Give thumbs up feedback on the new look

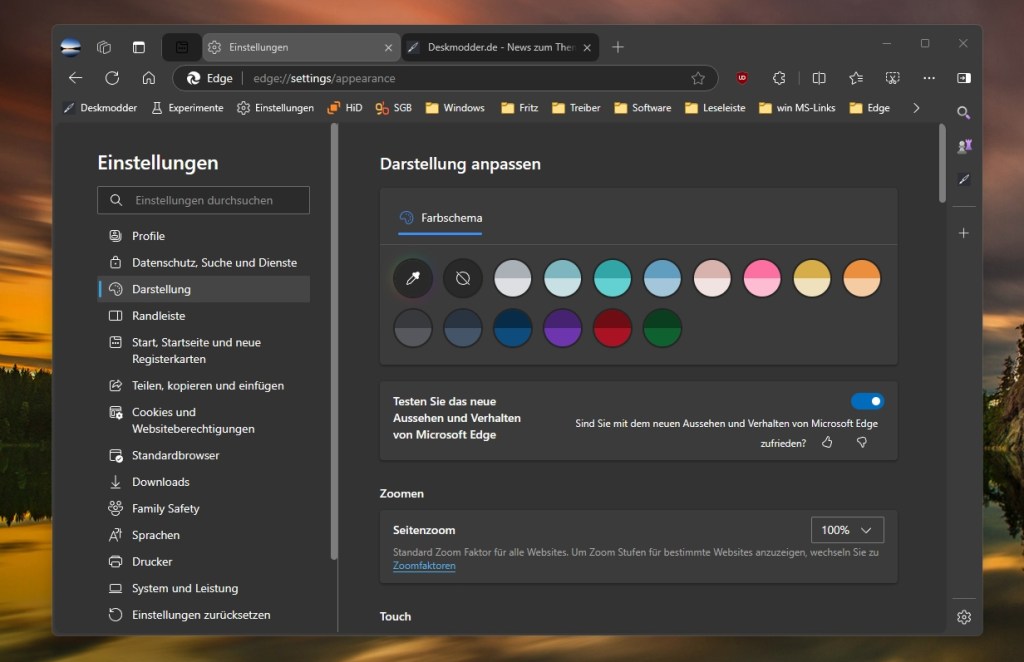click(827, 441)
